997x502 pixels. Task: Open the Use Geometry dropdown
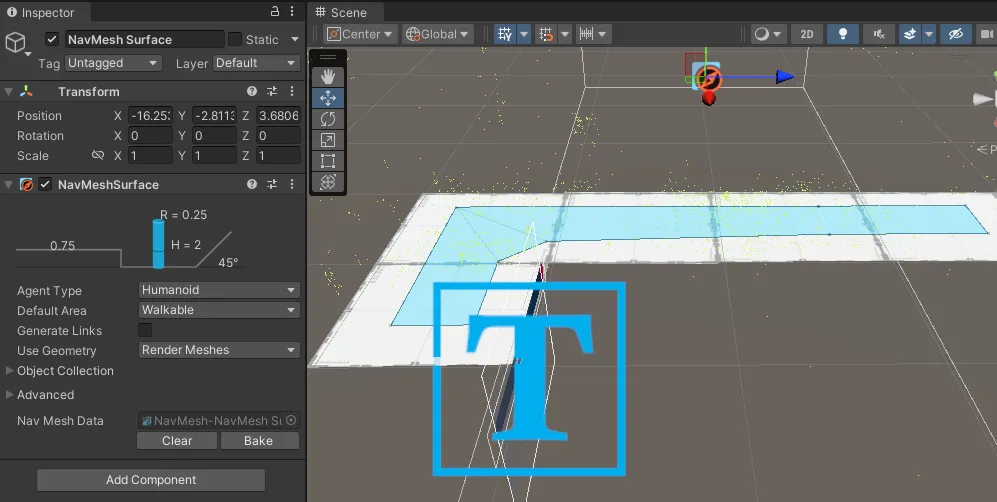(x=219, y=350)
